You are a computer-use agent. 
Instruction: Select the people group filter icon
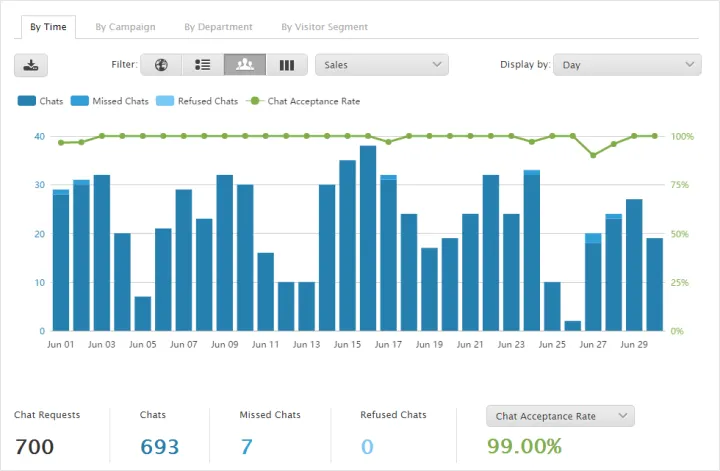[244, 65]
